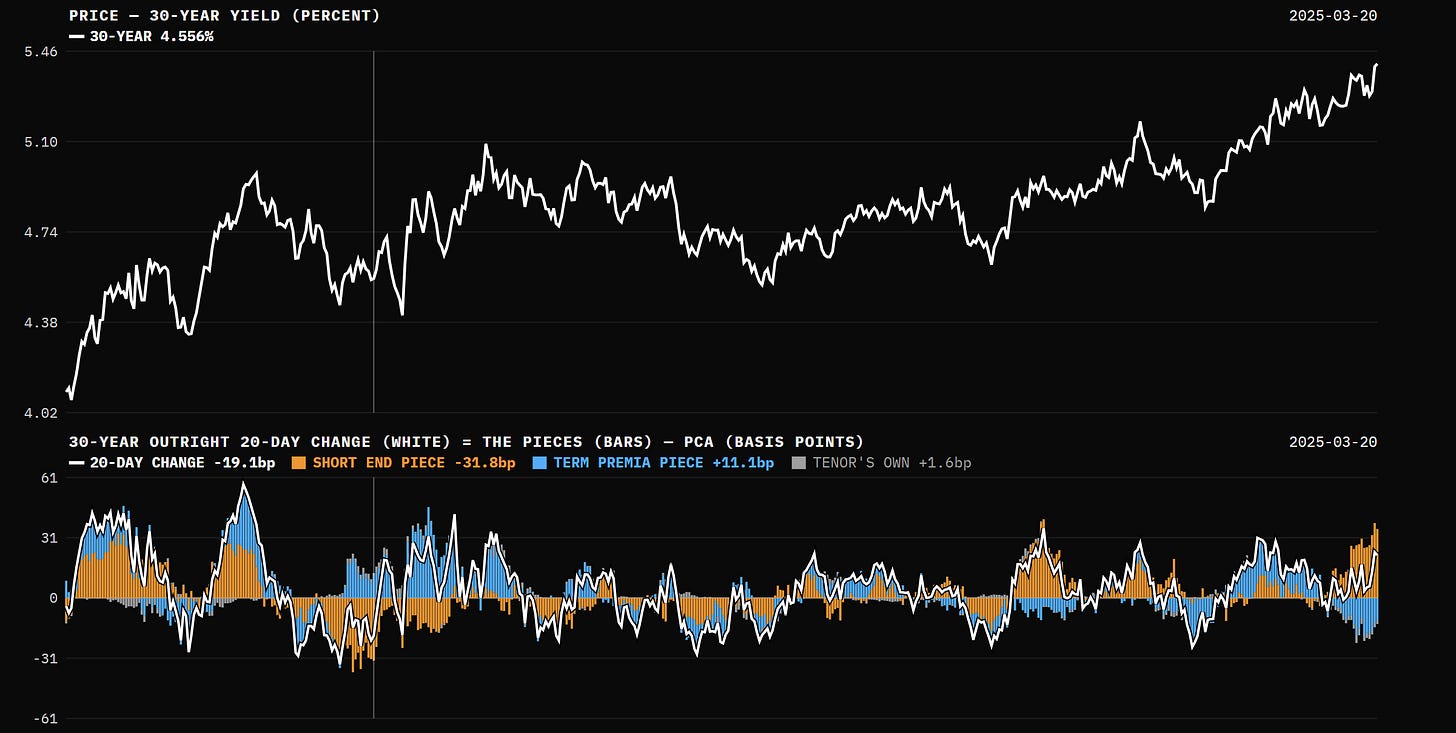This screenshot has height=733, width=1456.
Task: Select the 30-YEAR 4.556% legend text
Action: 151,36
